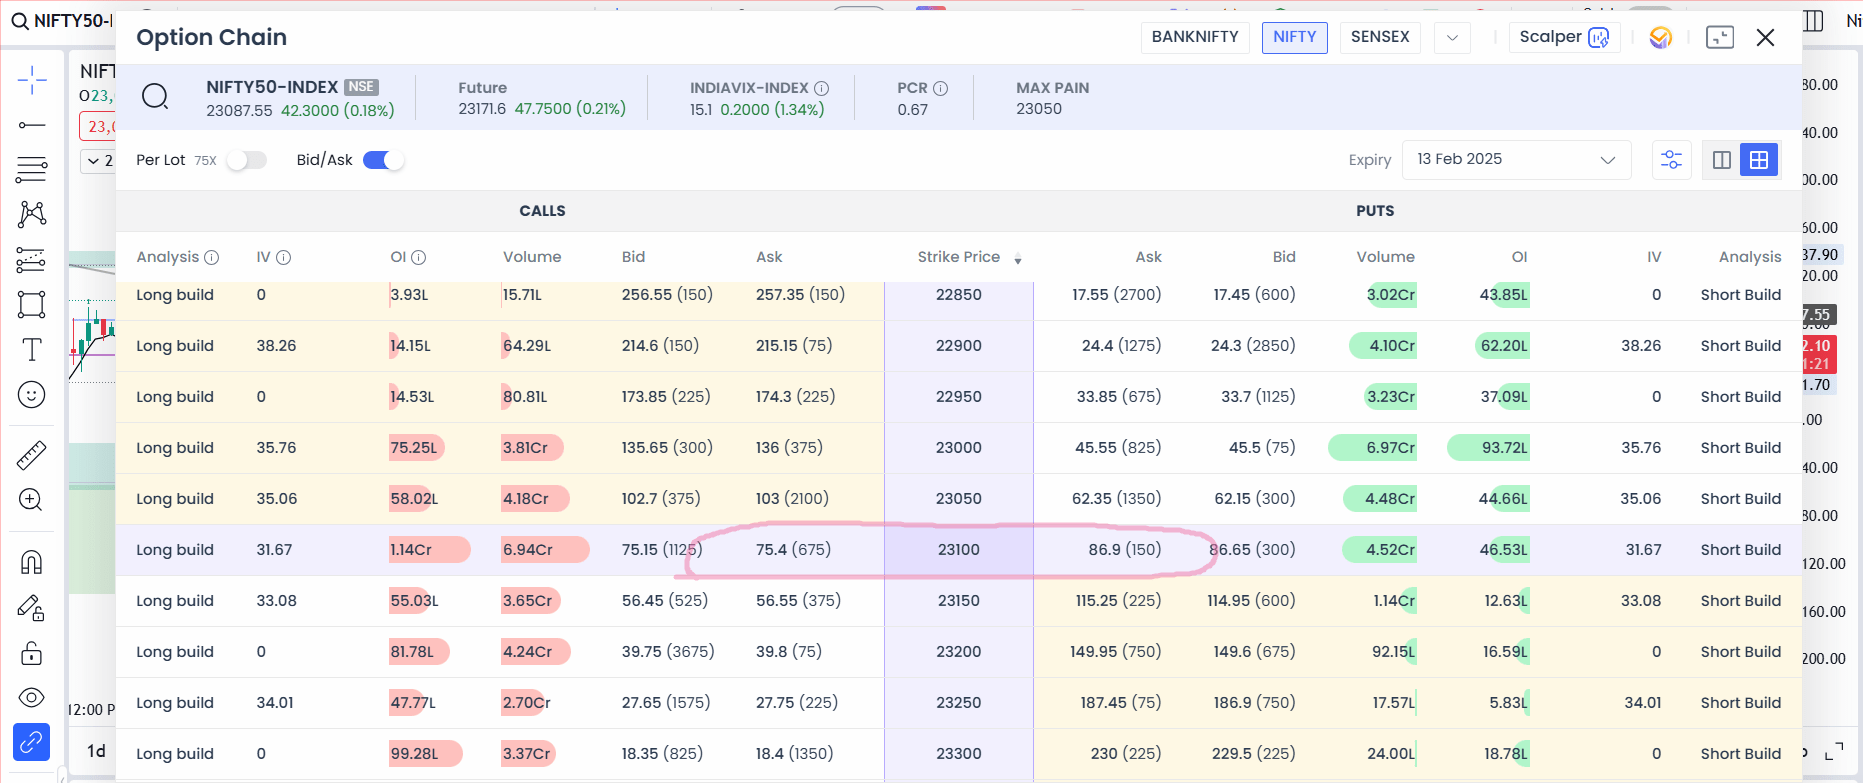Search symbol in Option Chain header
This screenshot has width=1863, height=783.
click(155, 97)
